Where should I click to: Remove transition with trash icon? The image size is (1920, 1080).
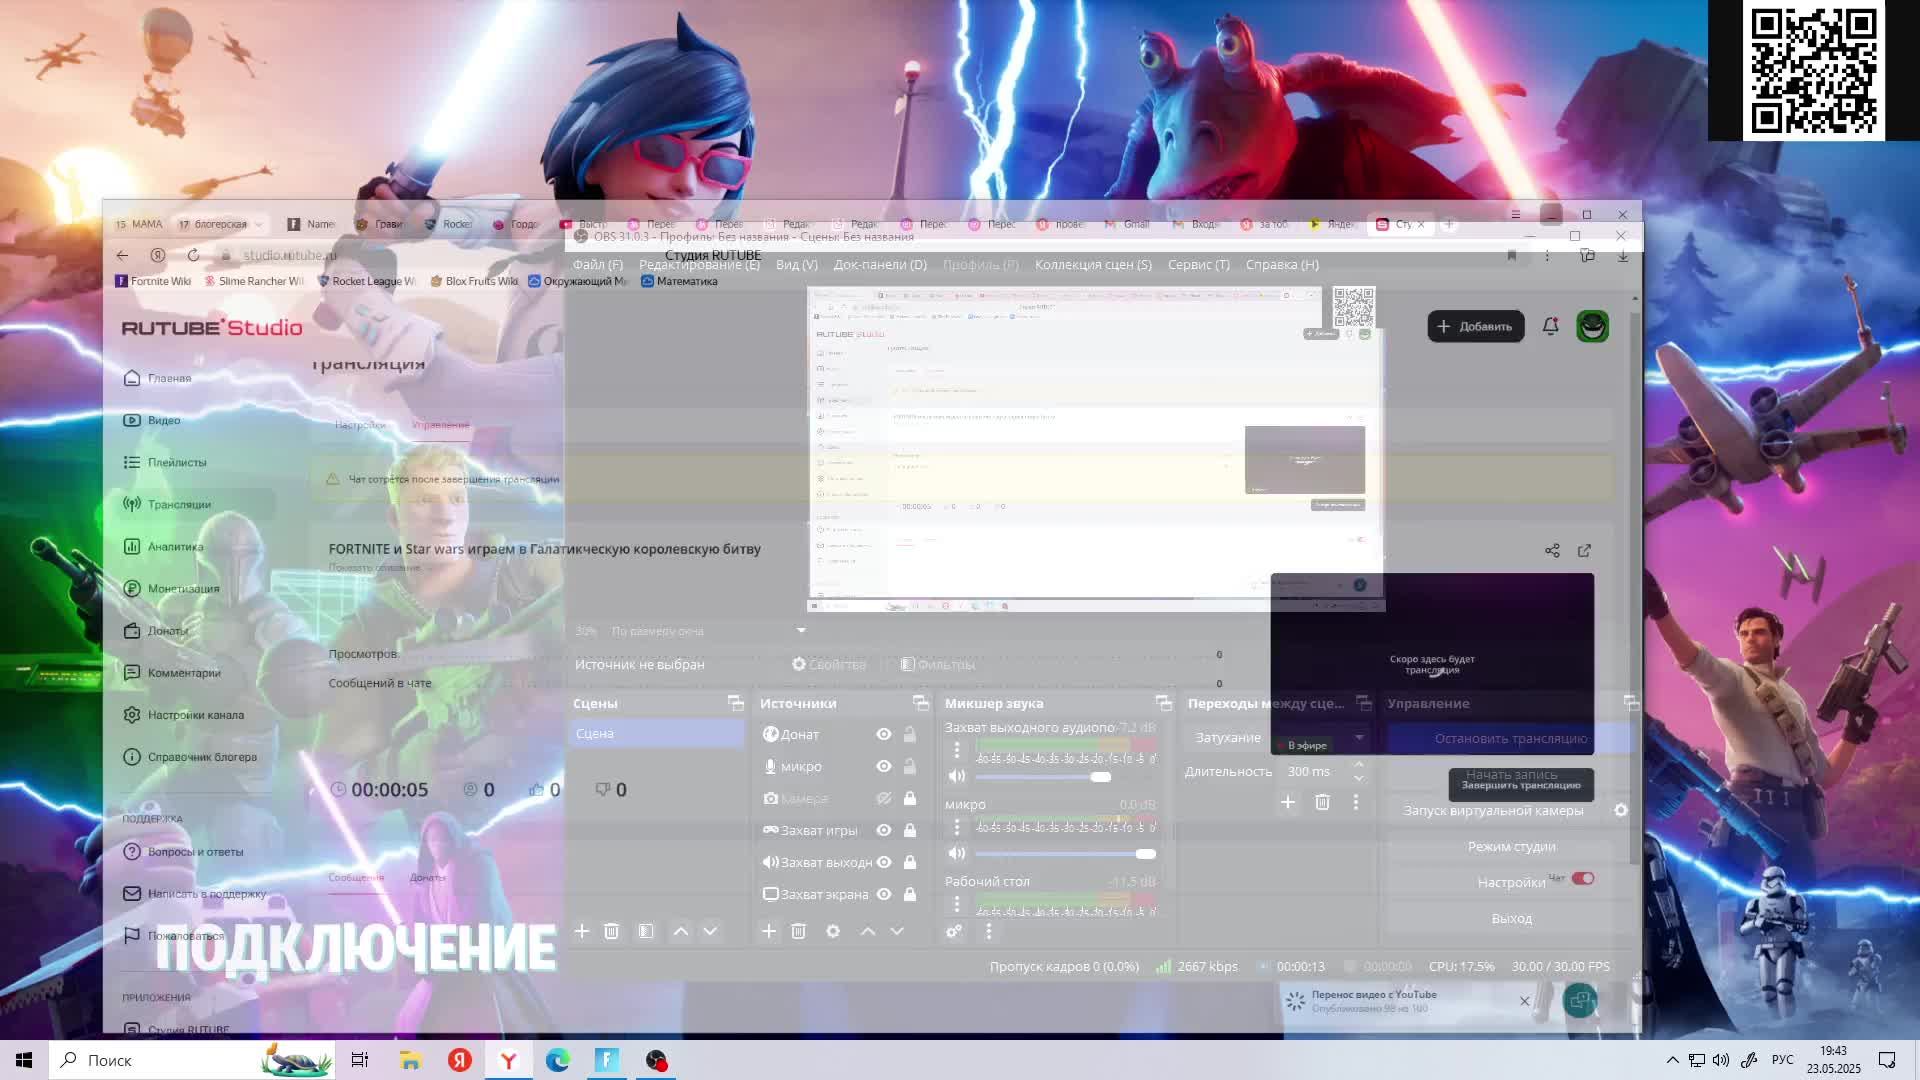point(1322,802)
